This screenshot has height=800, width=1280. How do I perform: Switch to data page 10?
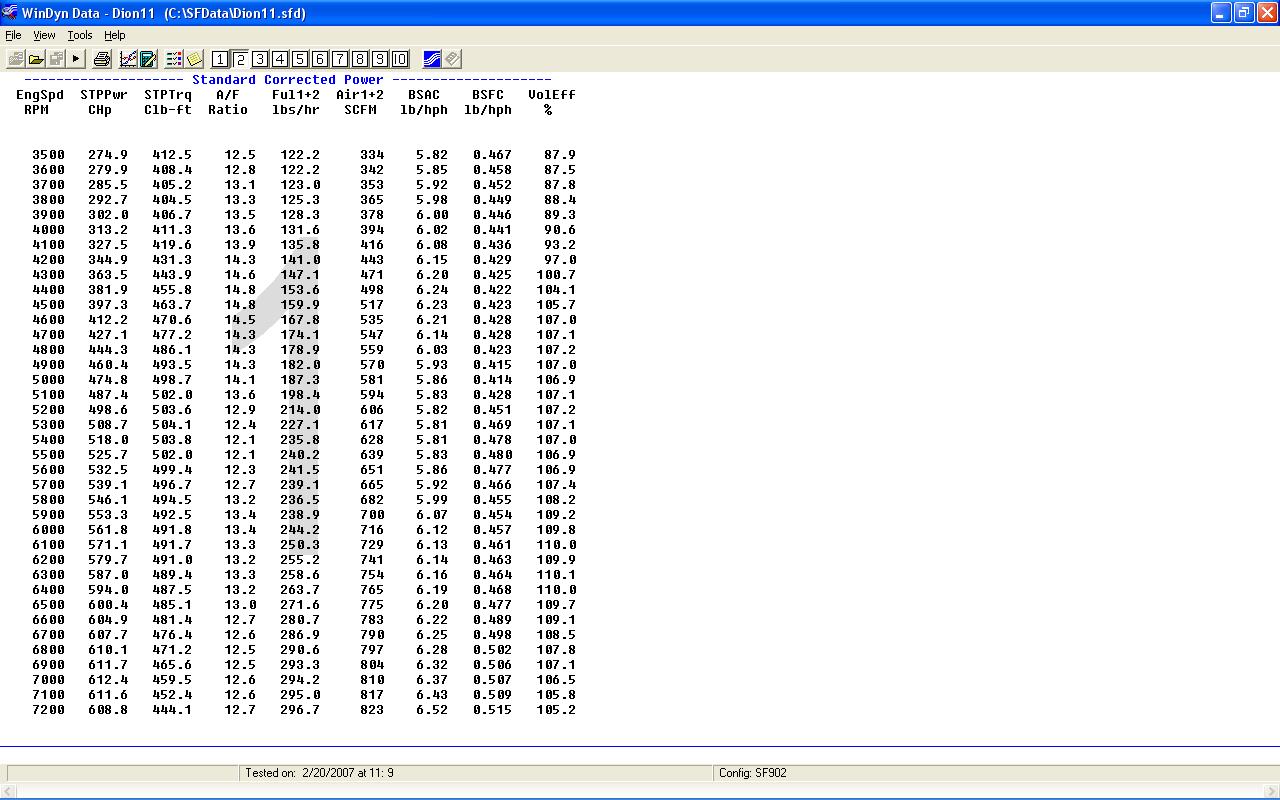coord(400,59)
